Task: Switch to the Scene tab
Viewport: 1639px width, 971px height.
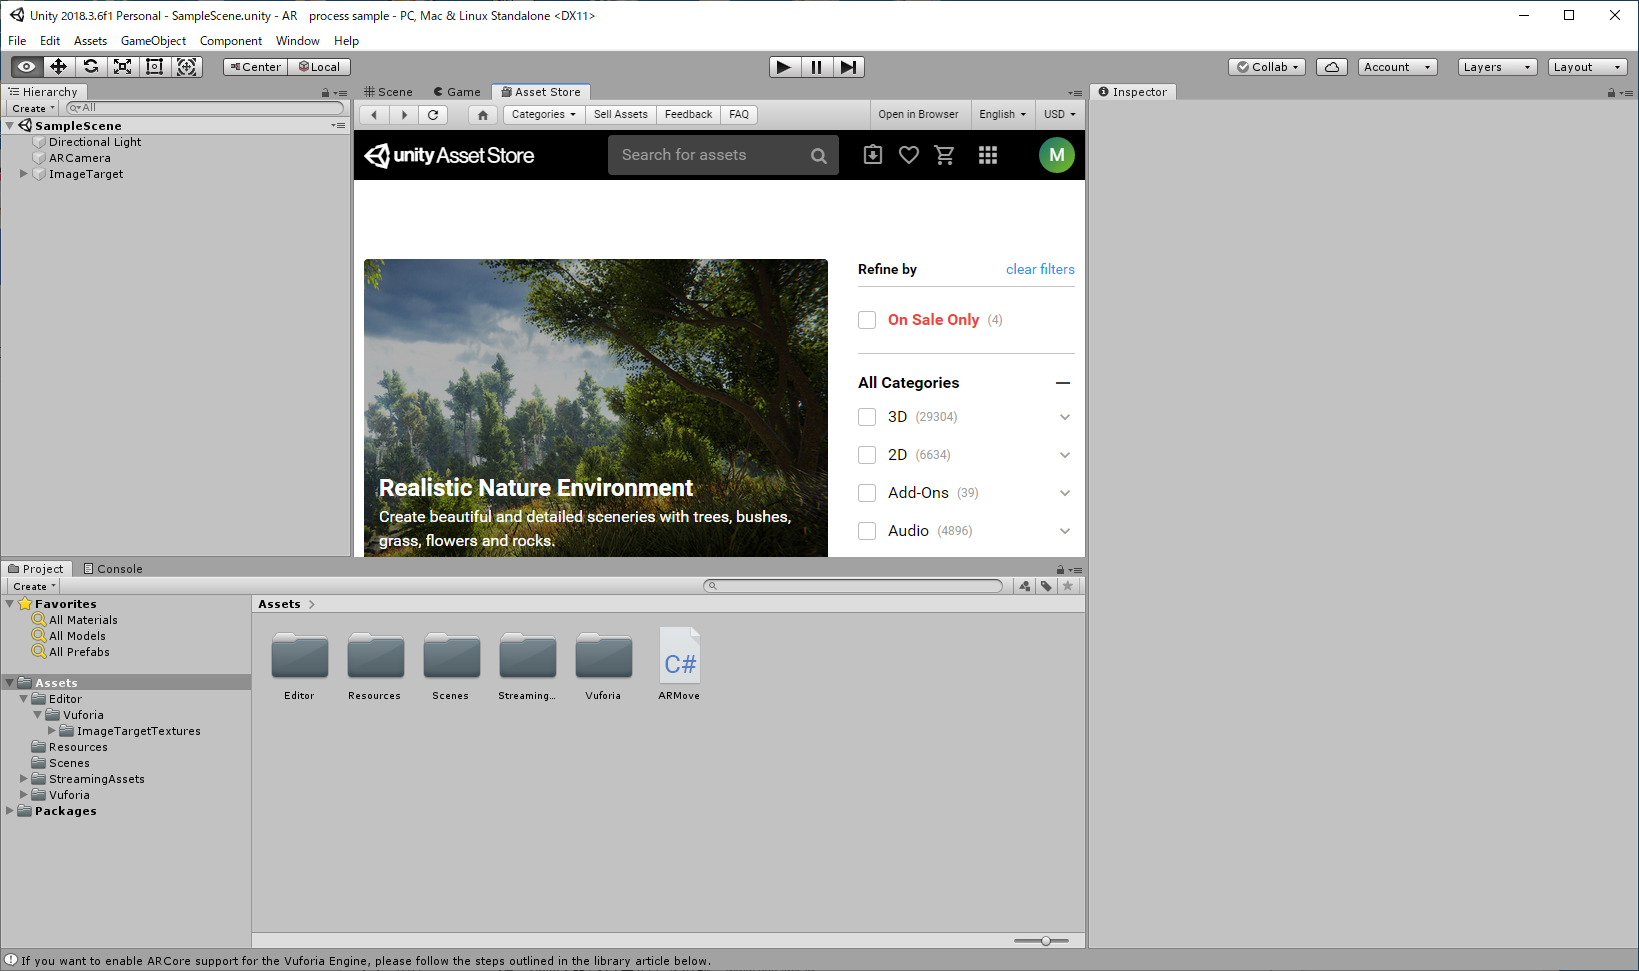Action: (388, 92)
